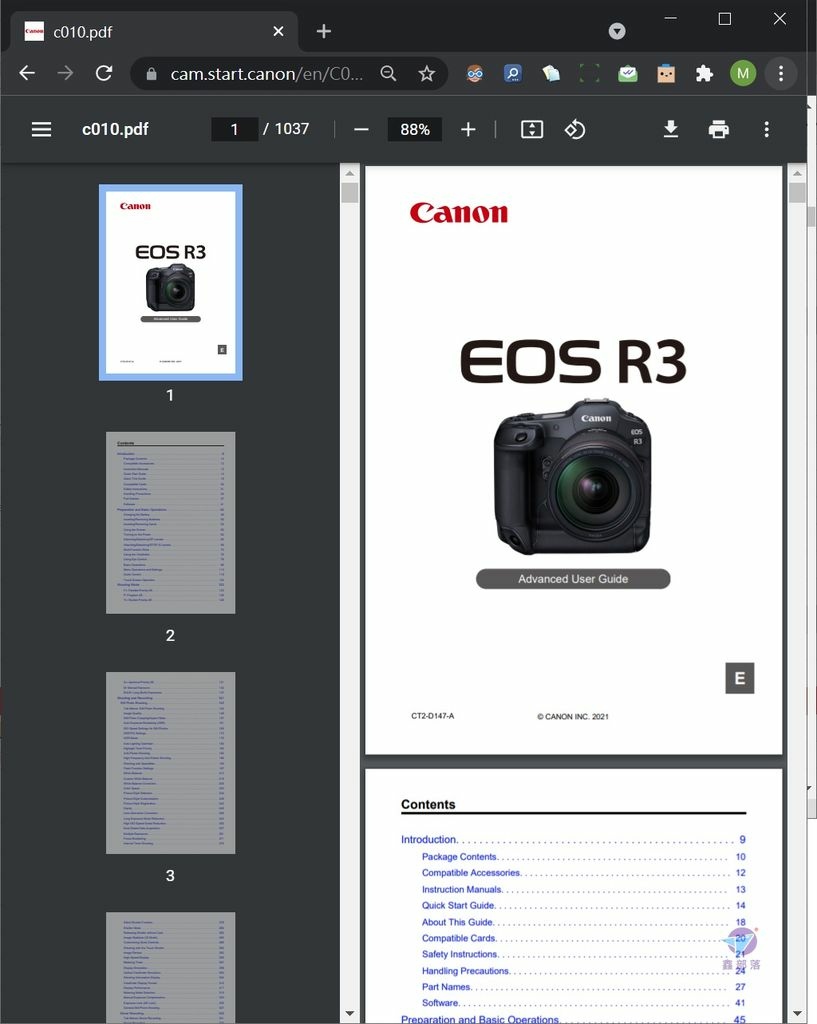Open the Extensions puzzle piece menu

704,74
